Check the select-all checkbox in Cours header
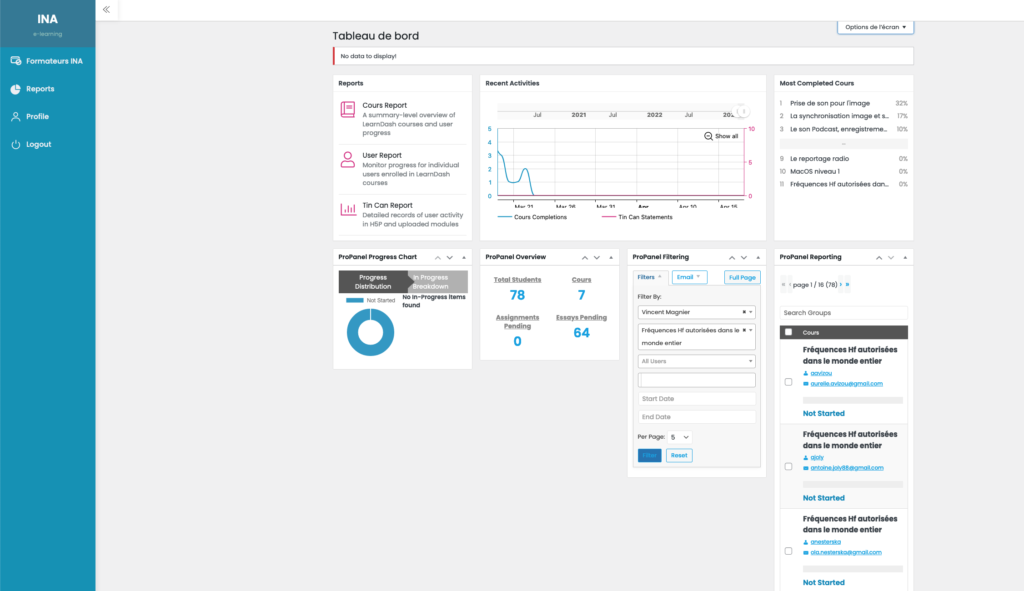This screenshot has width=1024, height=591. point(788,332)
